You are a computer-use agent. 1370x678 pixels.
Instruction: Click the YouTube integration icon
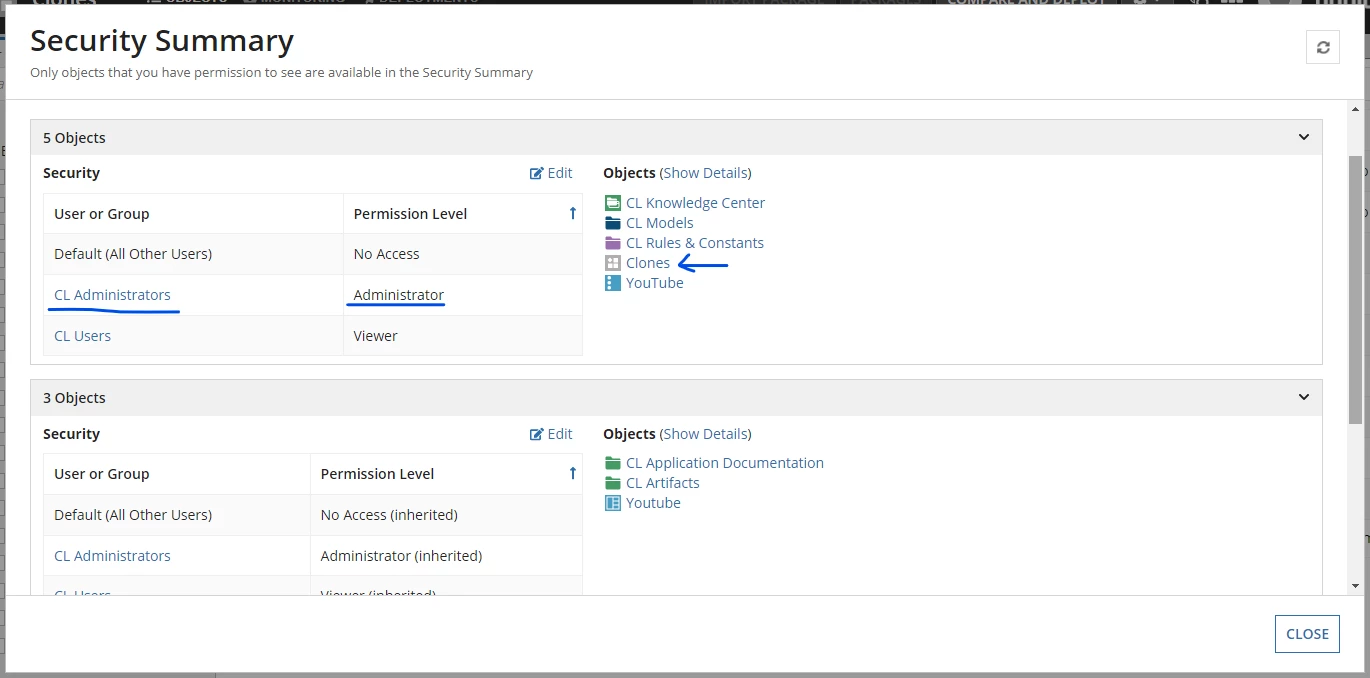[x=613, y=283]
